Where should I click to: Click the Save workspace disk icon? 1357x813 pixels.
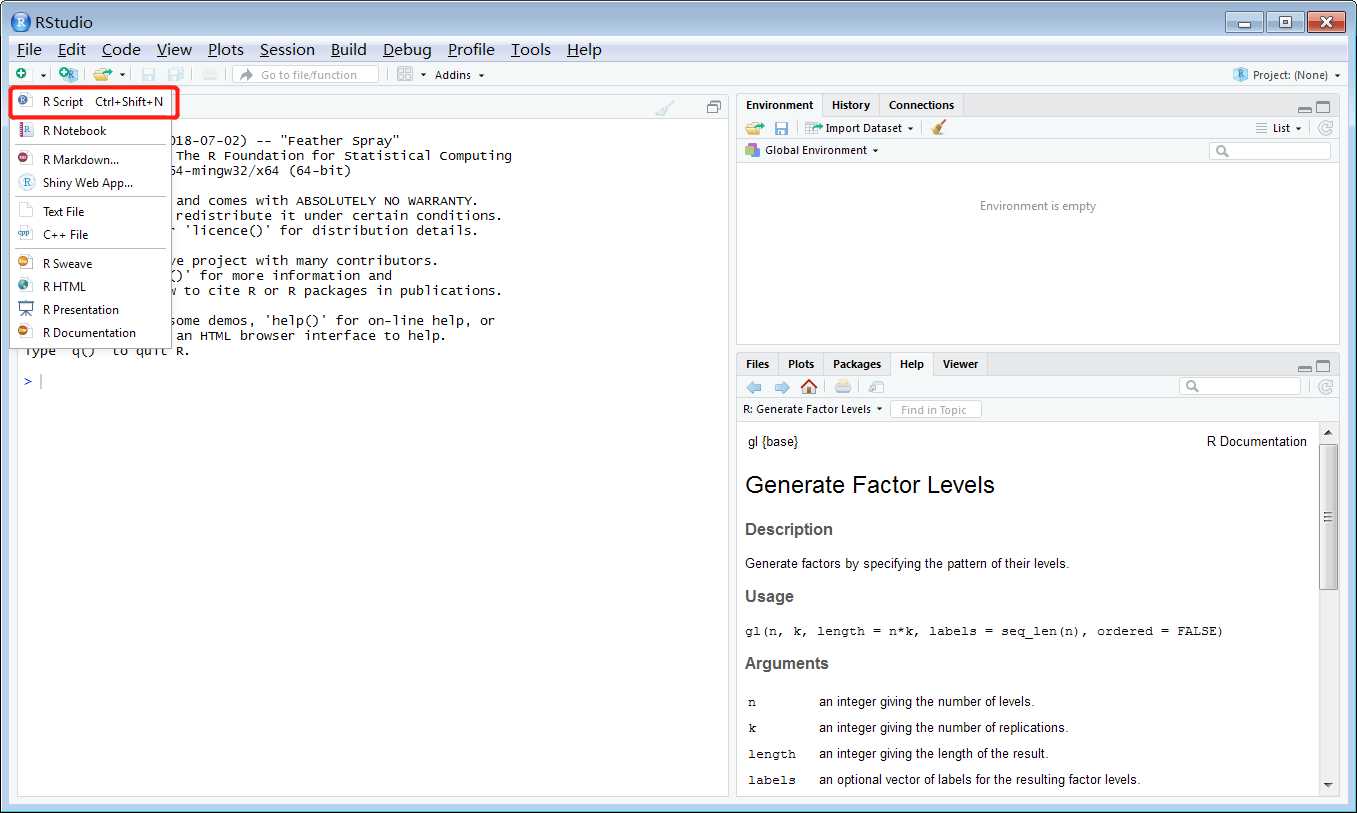point(782,128)
